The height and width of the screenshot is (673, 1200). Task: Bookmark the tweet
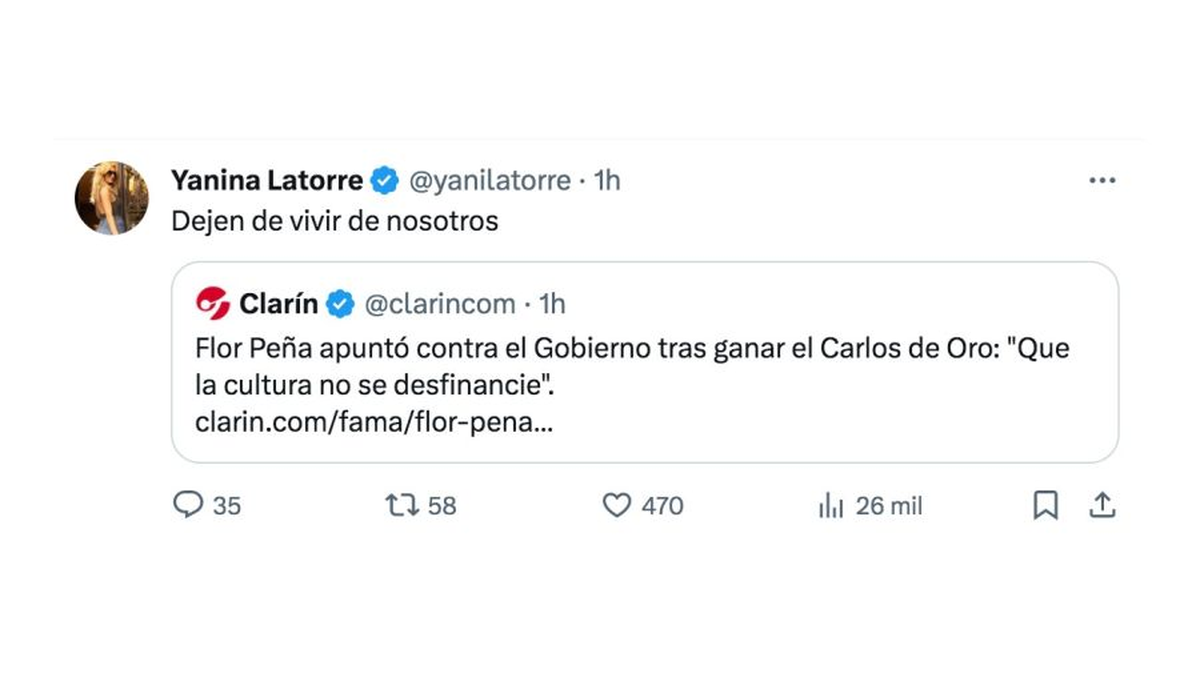tap(1044, 507)
